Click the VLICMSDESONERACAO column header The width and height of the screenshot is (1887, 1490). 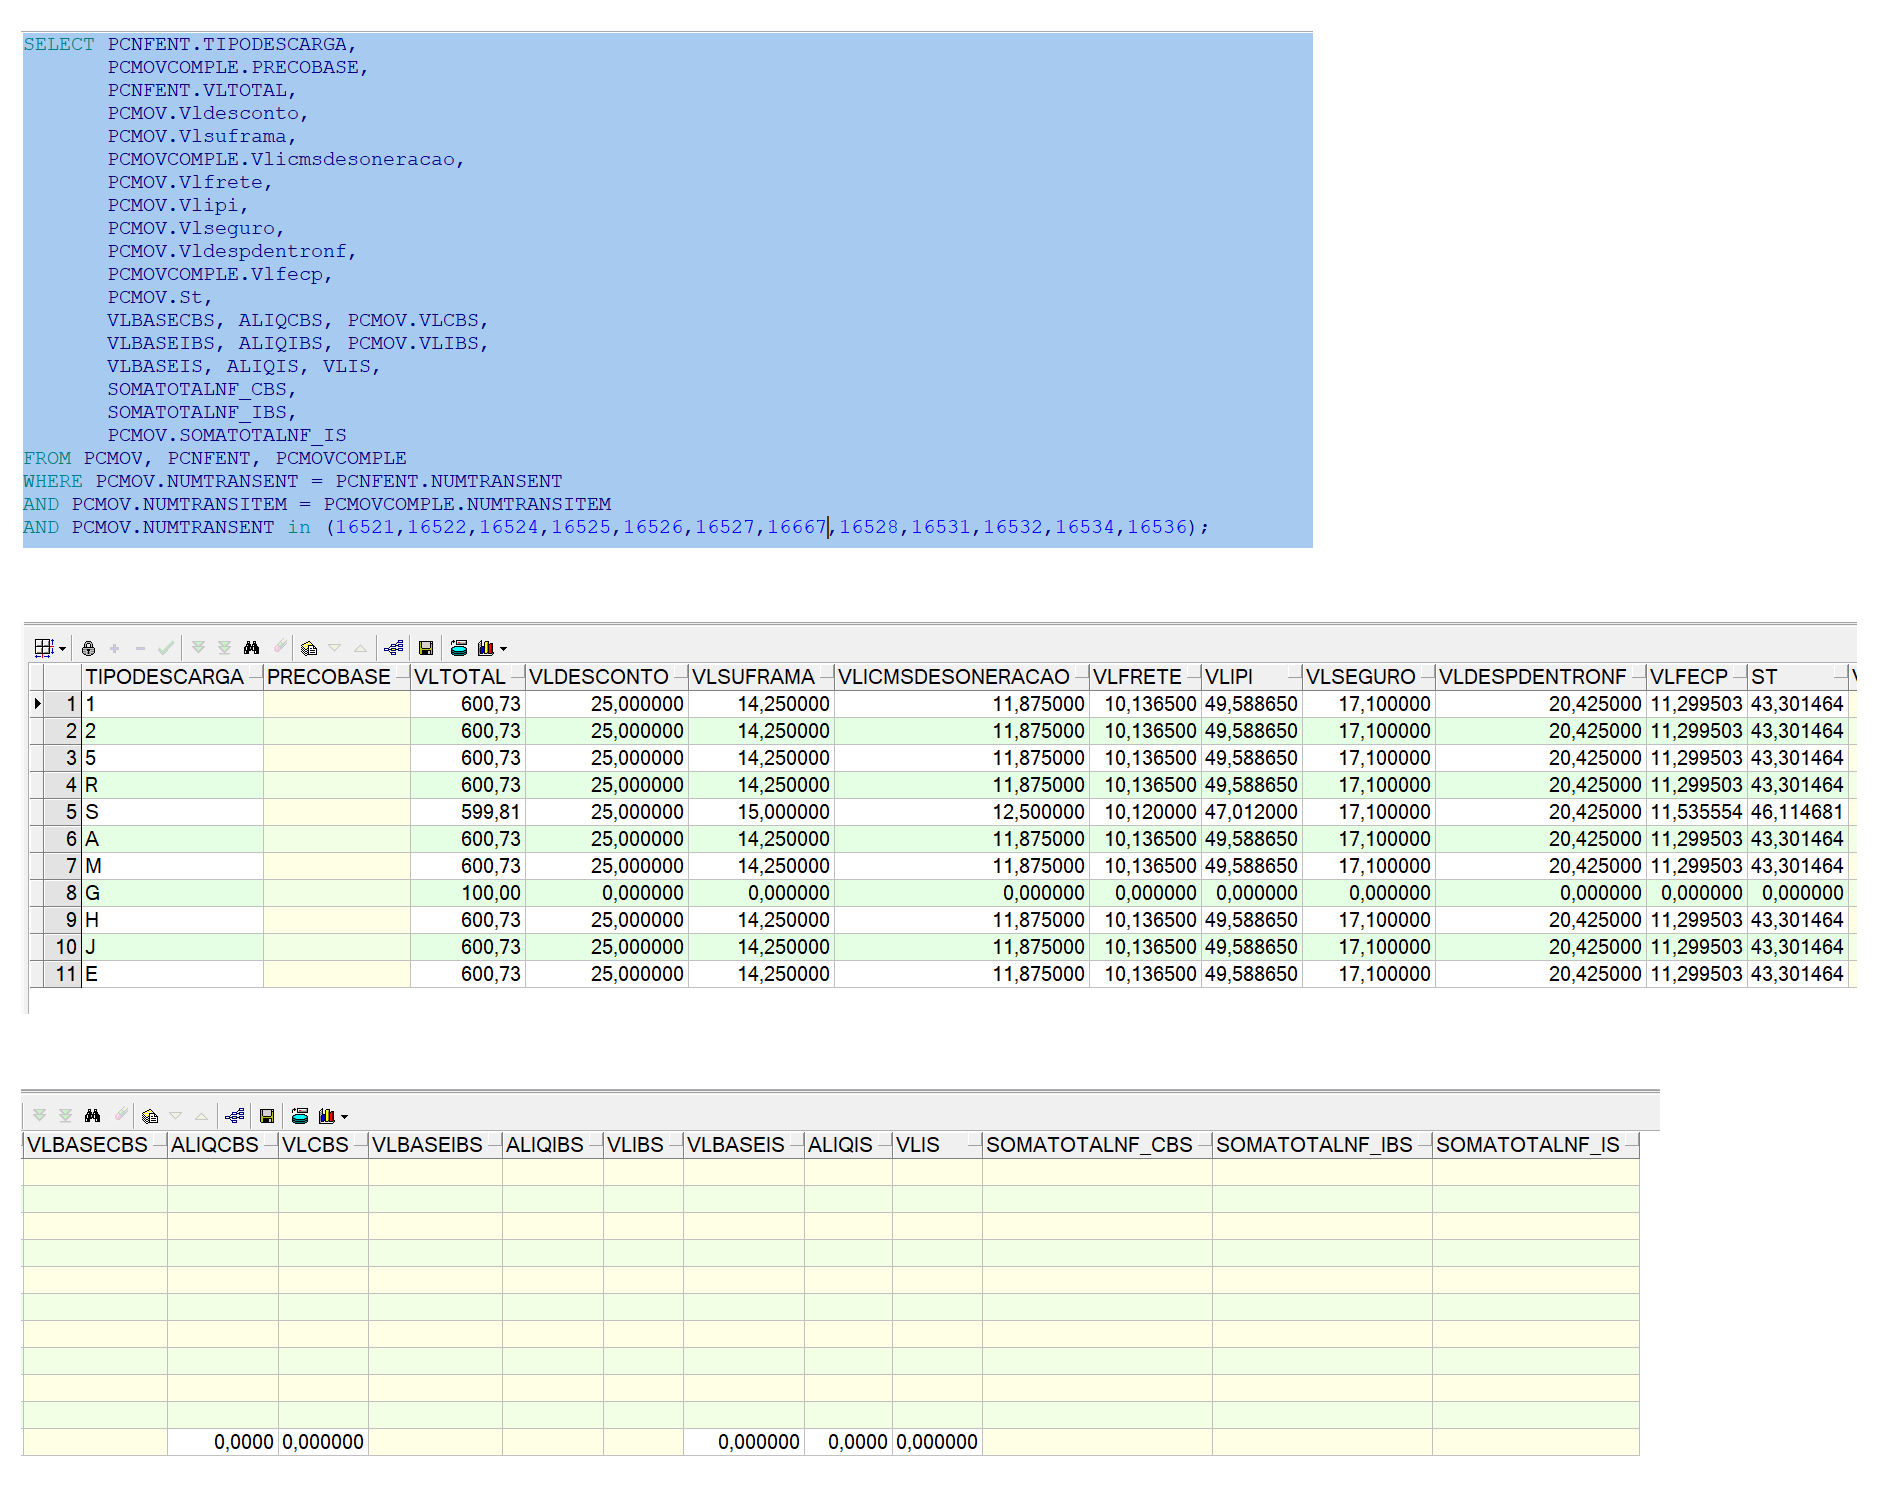[962, 677]
